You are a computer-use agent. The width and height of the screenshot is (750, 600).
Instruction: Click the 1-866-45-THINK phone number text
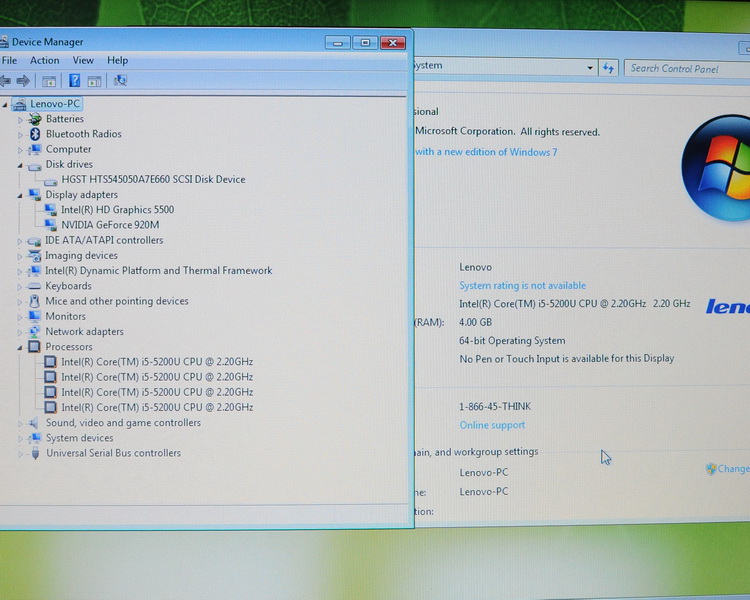click(x=495, y=407)
